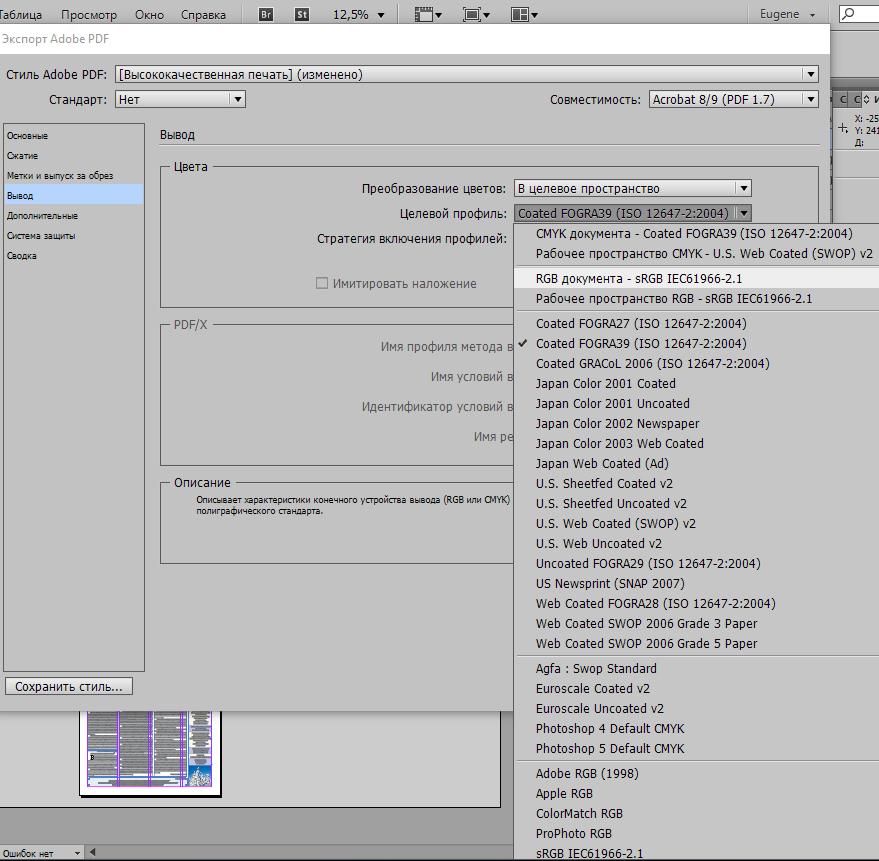
Task: Select U.S. Web Uncoated v2
Action: click(x=696, y=544)
